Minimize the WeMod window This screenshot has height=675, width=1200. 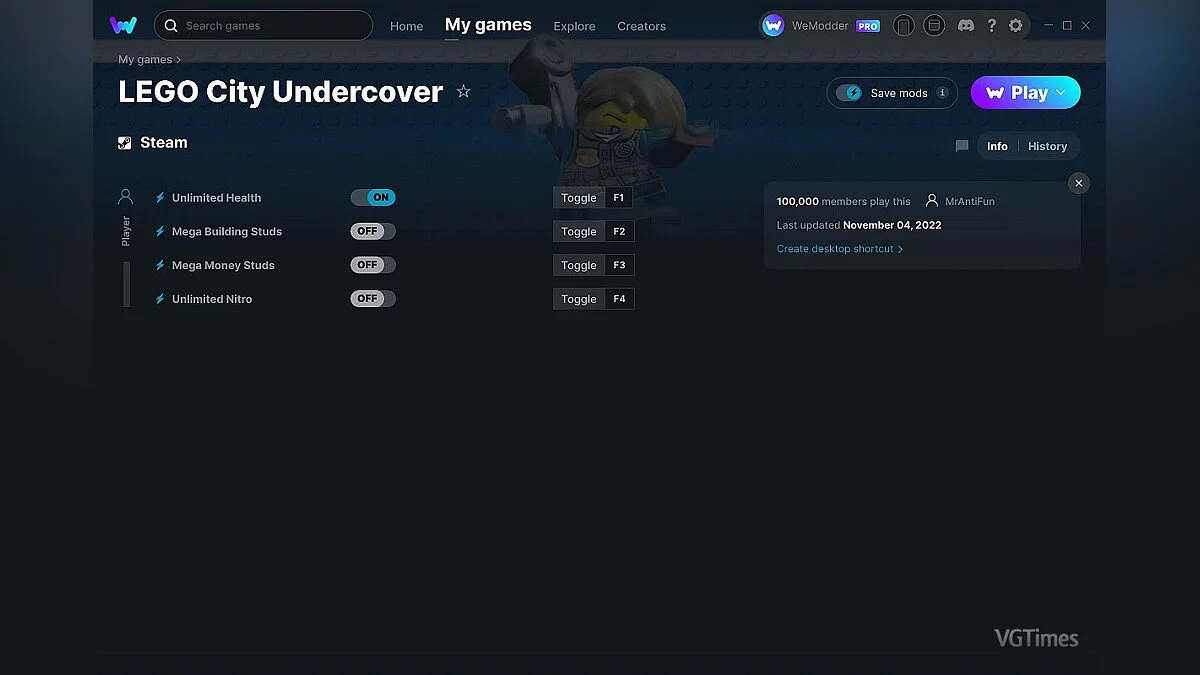[1048, 26]
